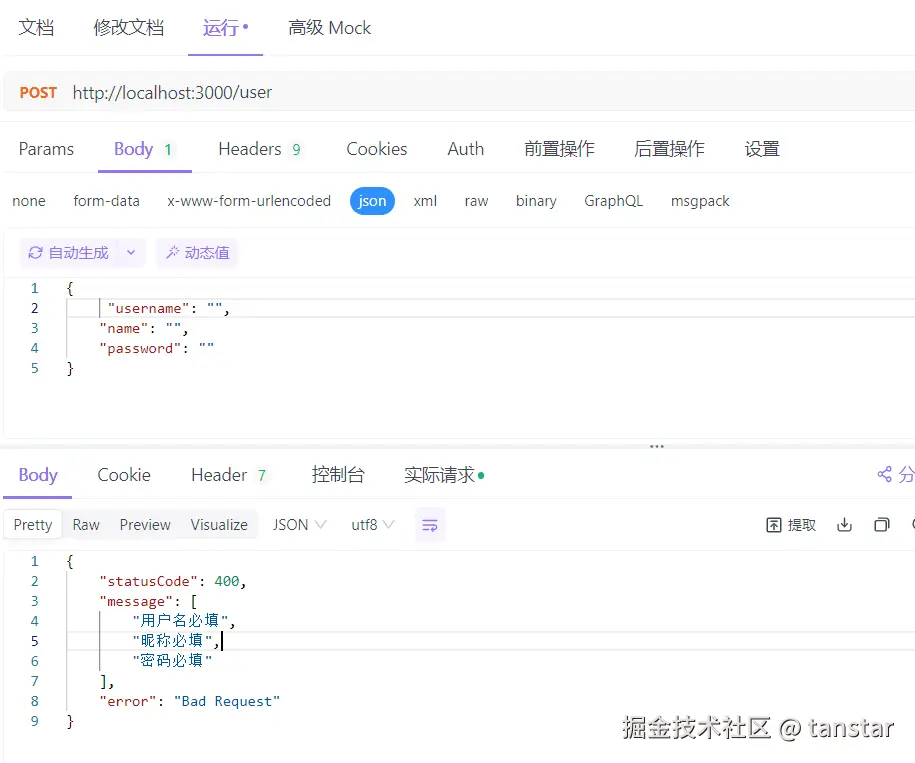This screenshot has height=763, width=915.
Task: Open the 高级 Mock tab
Action: pyautogui.click(x=330, y=27)
